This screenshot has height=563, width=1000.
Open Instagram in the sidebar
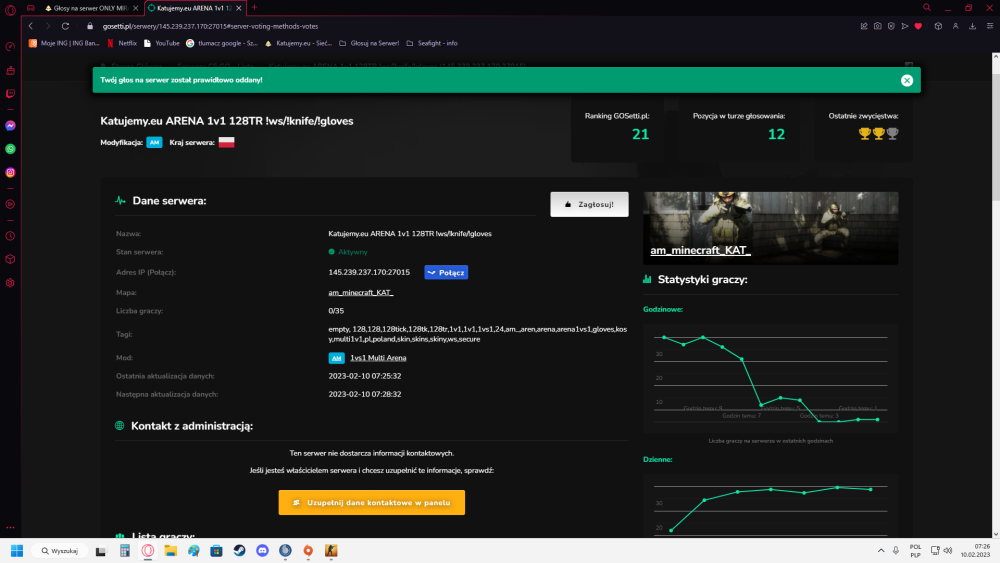pos(10,172)
